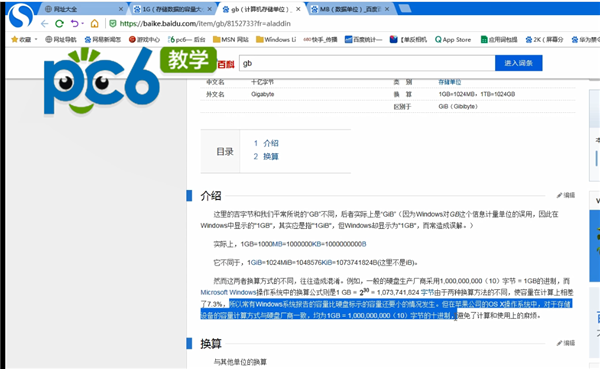Click the 介绍 section heading
Viewport: 600px width, 369px height.
(x=211, y=196)
